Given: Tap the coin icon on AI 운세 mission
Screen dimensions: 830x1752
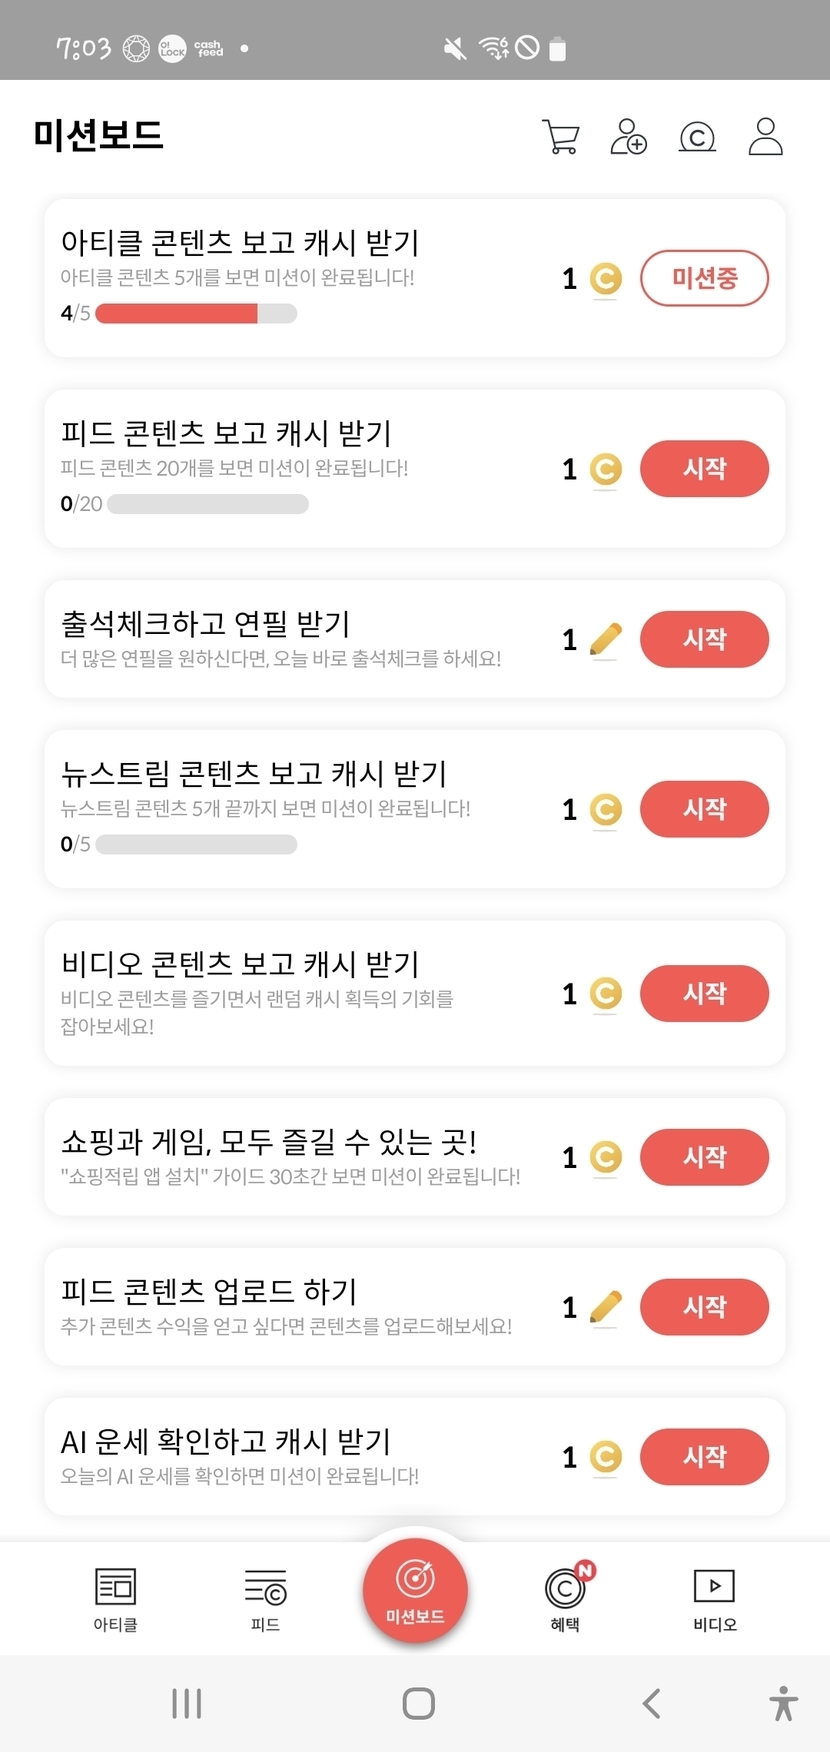Looking at the screenshot, I should [x=605, y=1457].
